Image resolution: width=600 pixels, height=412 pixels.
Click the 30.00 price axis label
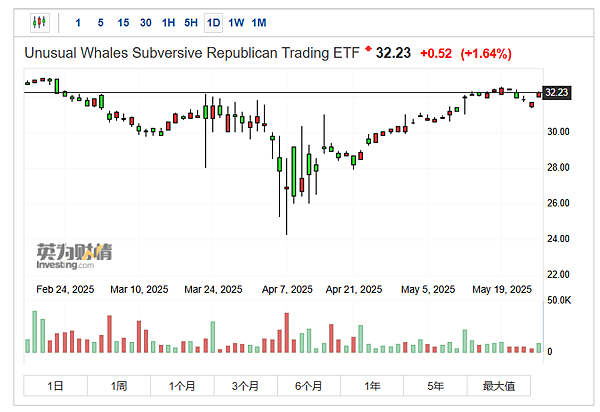tap(558, 132)
